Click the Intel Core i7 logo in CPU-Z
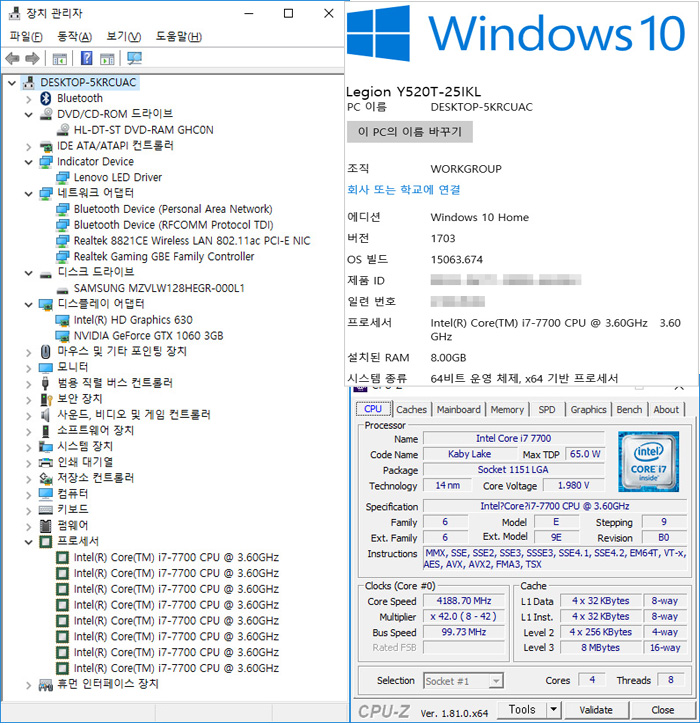 click(648, 461)
